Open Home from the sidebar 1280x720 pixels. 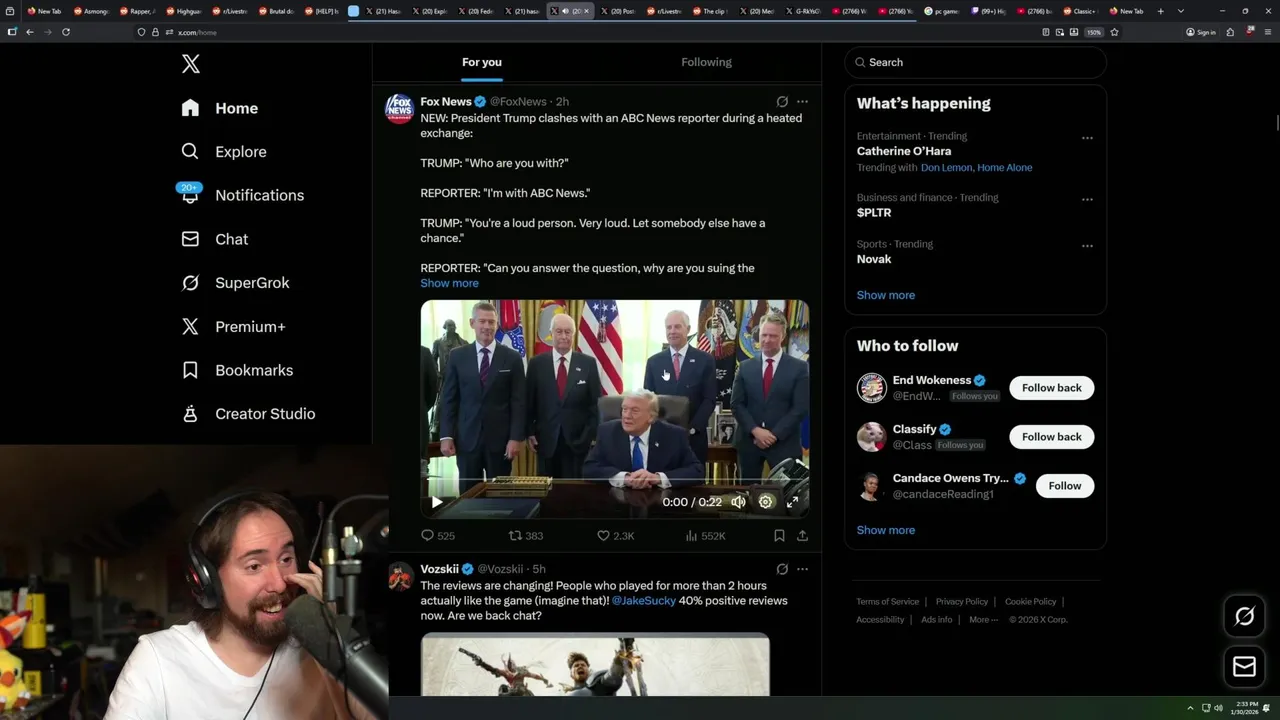[x=220, y=108]
